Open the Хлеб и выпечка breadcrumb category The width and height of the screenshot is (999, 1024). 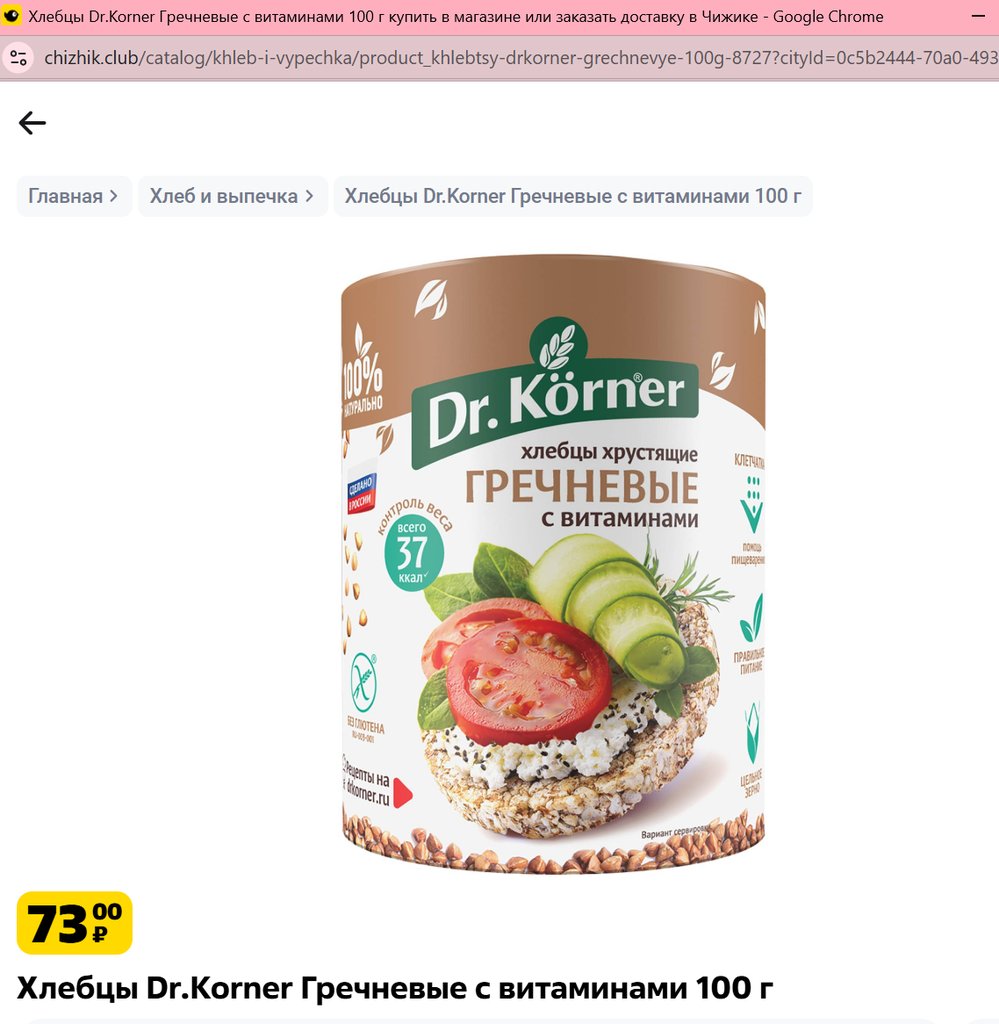tap(223, 196)
